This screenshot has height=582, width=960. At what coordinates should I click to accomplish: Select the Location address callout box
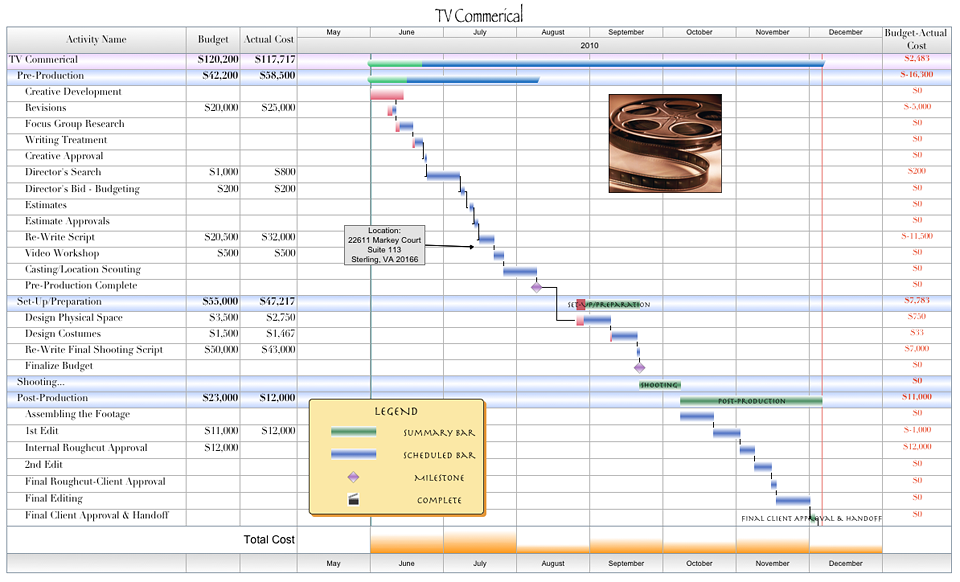[x=384, y=245]
